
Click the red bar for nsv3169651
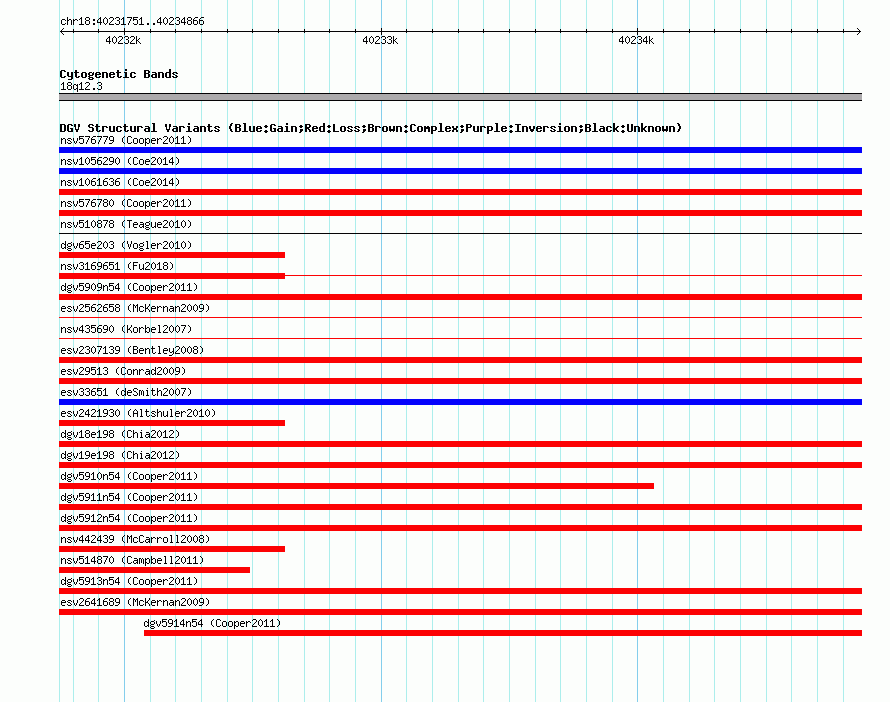point(172,276)
